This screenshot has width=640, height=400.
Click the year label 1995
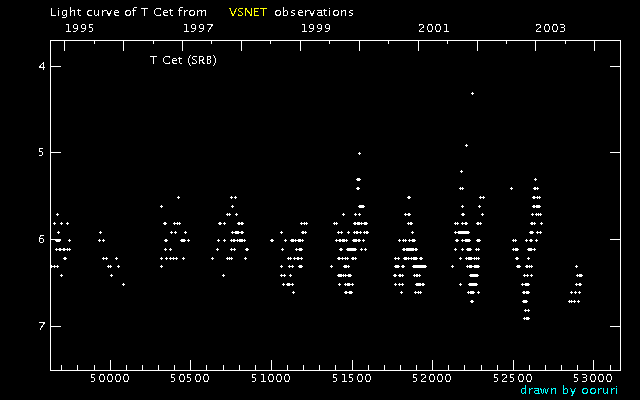[x=79, y=28]
